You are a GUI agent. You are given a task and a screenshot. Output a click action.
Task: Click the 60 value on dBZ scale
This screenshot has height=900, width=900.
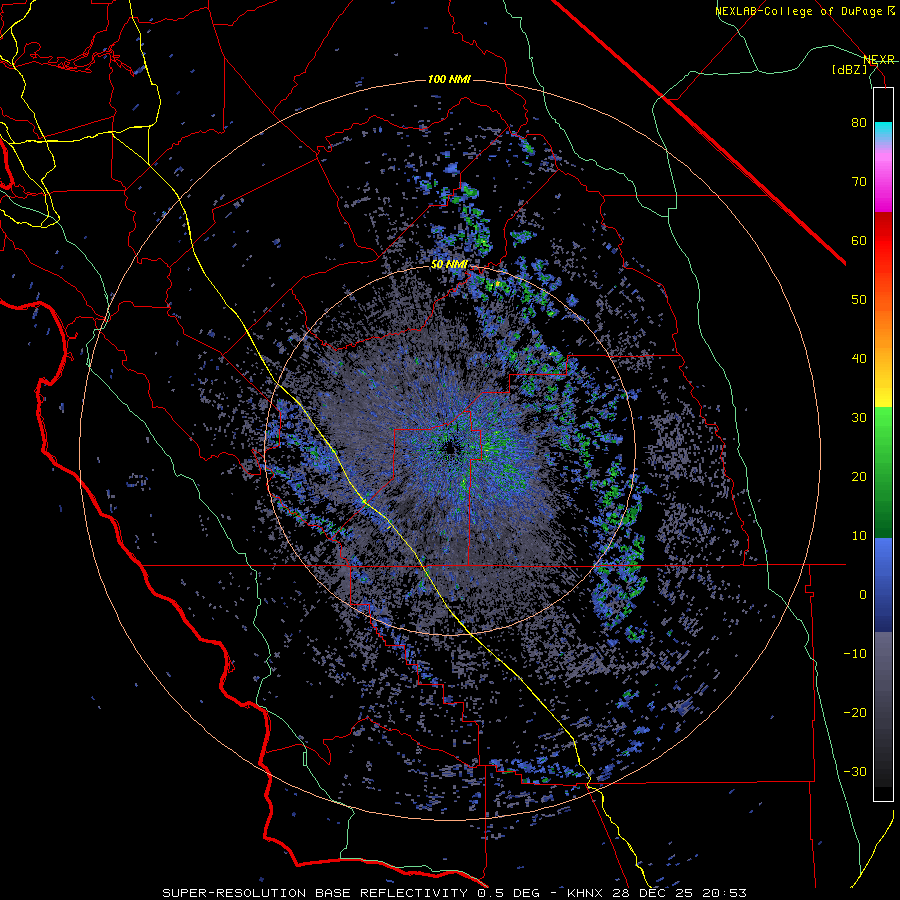[x=859, y=240]
